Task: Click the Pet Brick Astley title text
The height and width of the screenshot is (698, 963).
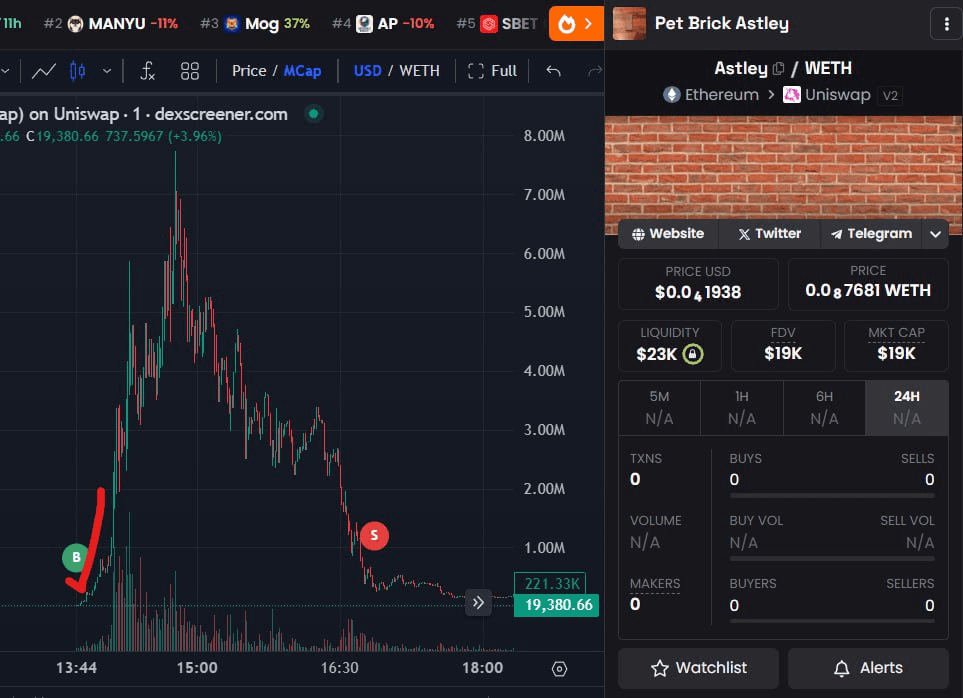Action: click(x=722, y=23)
